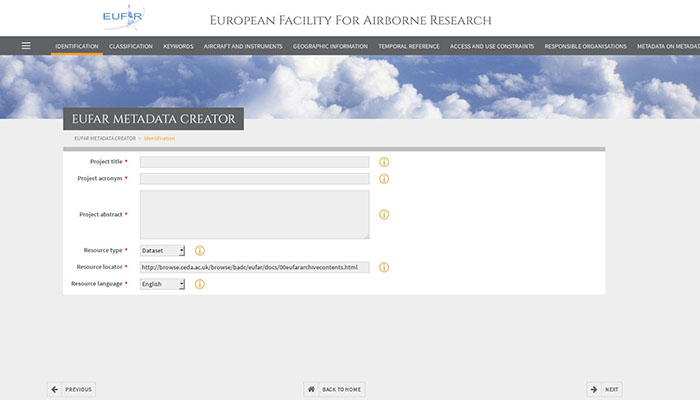Switch to the Classification tab
The height and width of the screenshot is (400, 700).
coord(130,46)
